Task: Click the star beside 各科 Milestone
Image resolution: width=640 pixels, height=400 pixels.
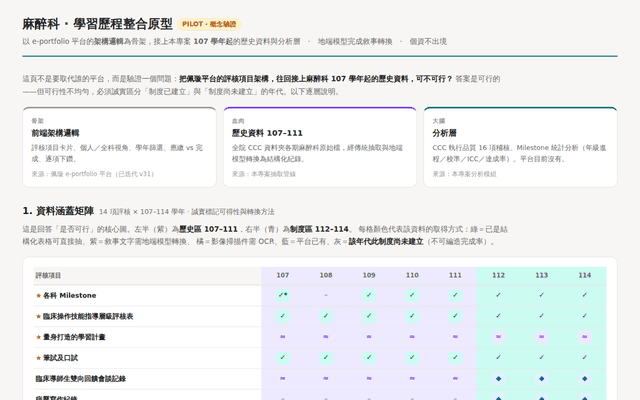Action: 38,296
